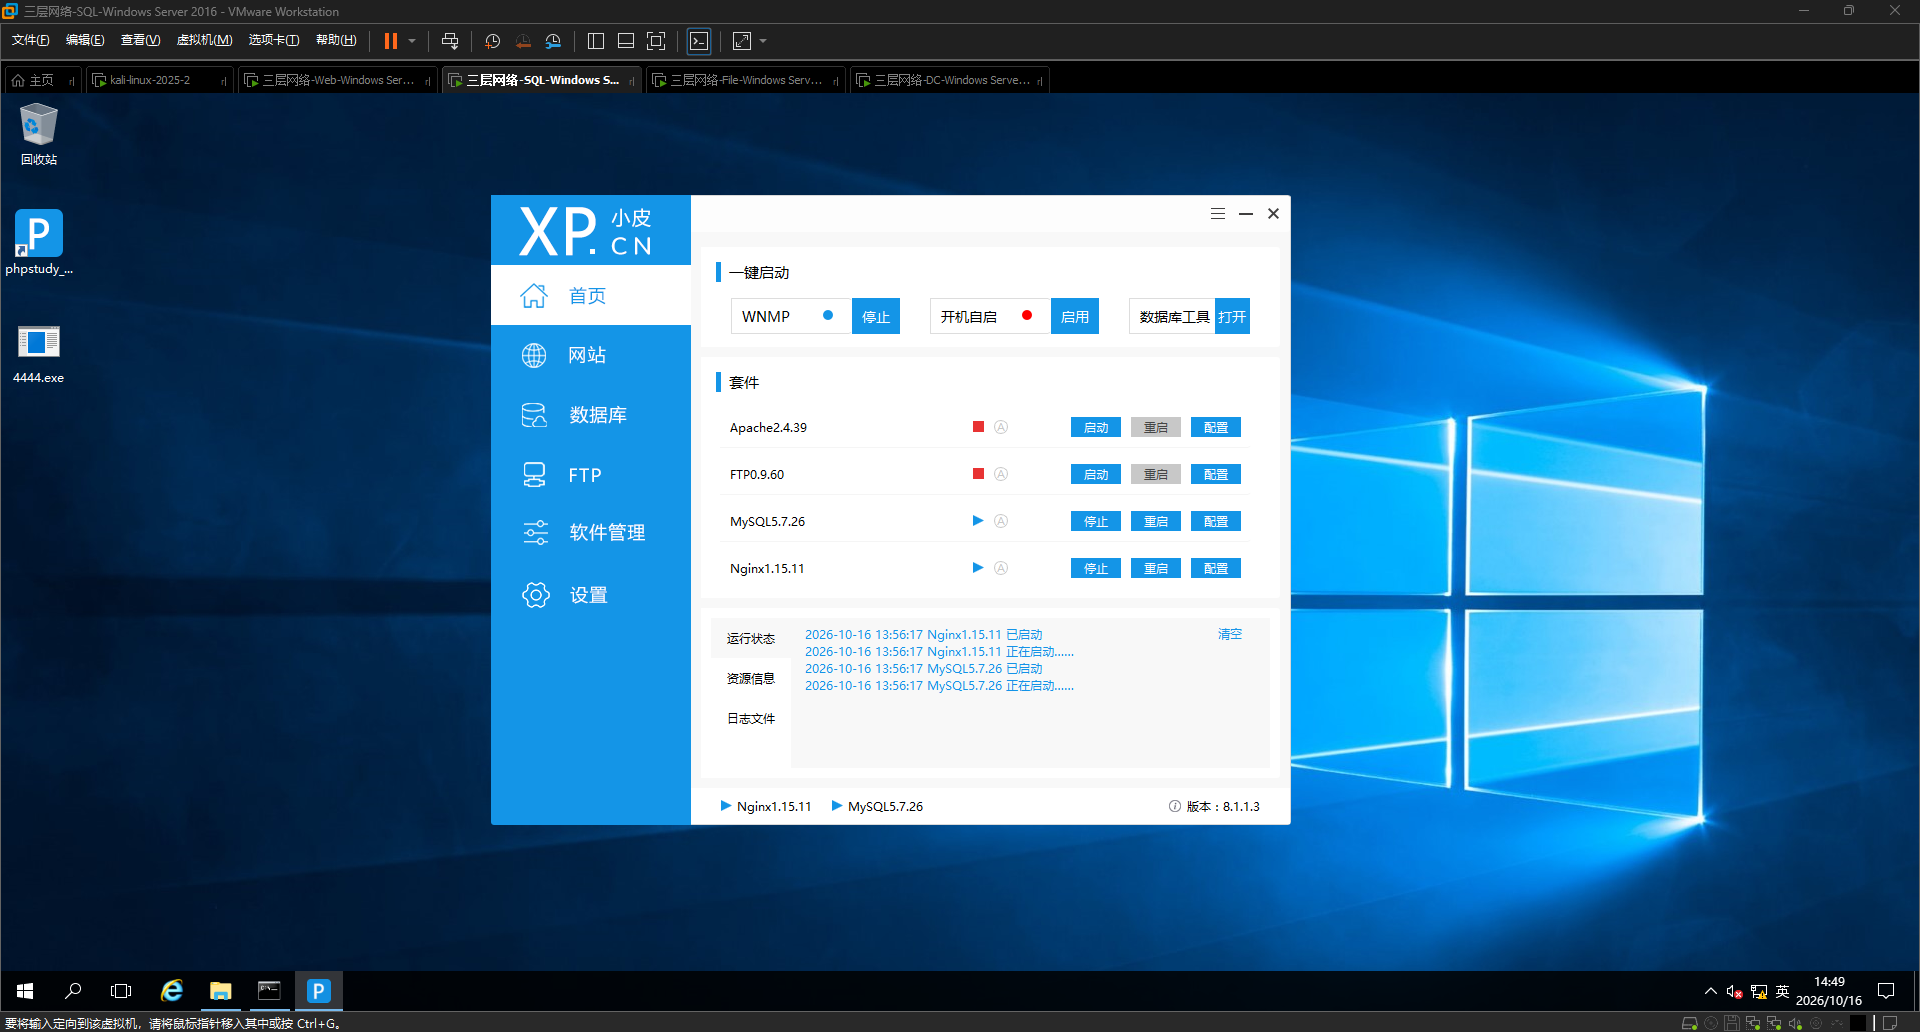Start Apache2.4.39 service
The height and width of the screenshot is (1032, 1920).
click(x=1096, y=427)
